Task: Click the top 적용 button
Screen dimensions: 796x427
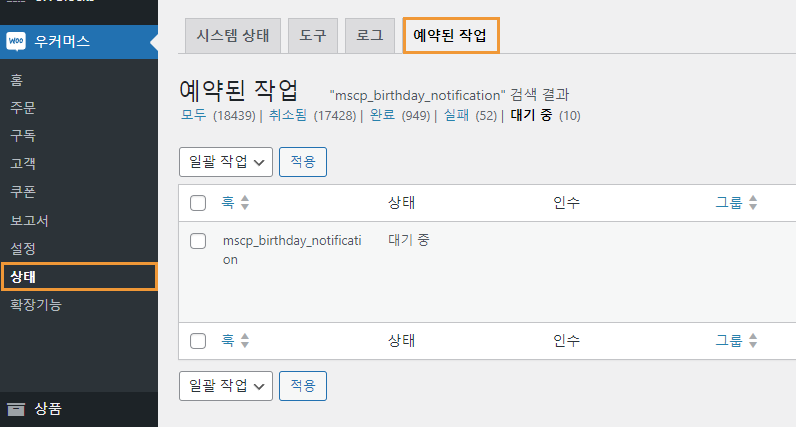Action: [x=303, y=162]
